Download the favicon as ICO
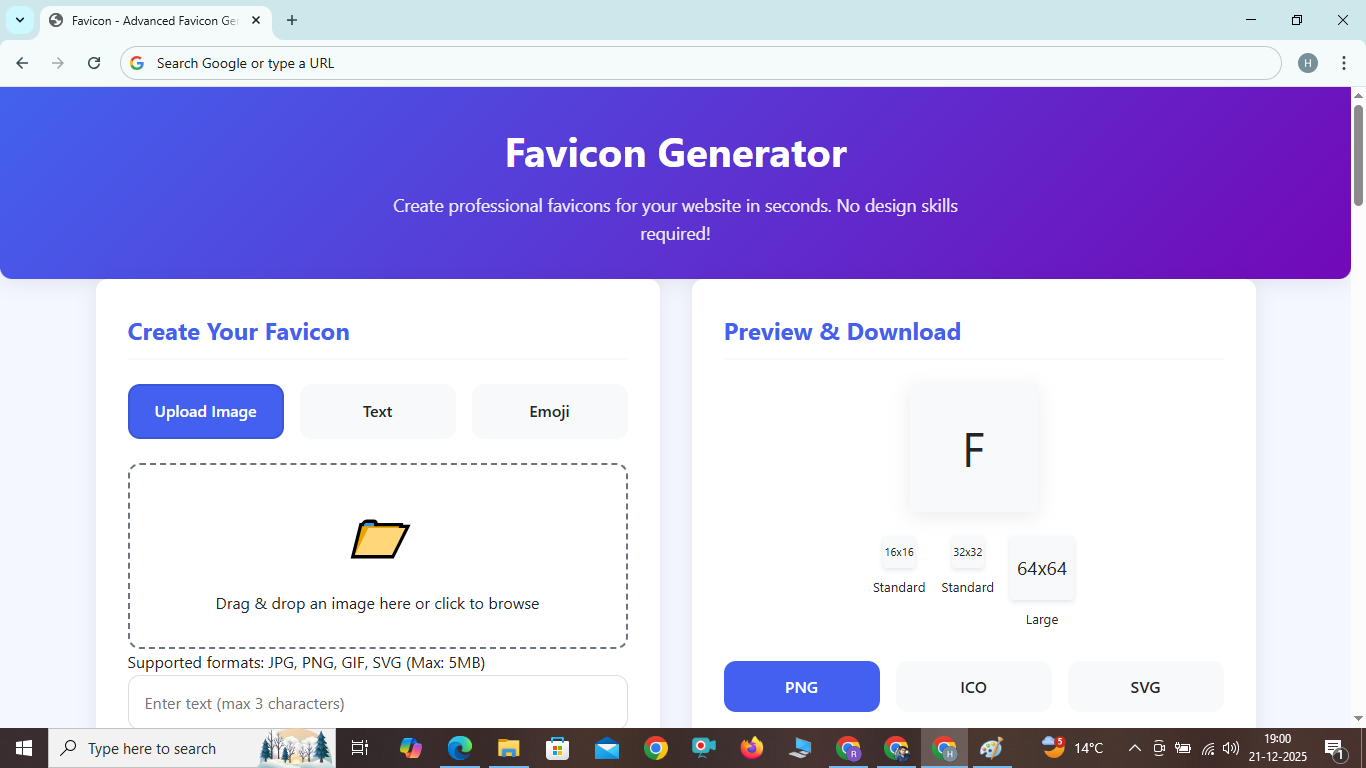The height and width of the screenshot is (768, 1366). coord(973,687)
